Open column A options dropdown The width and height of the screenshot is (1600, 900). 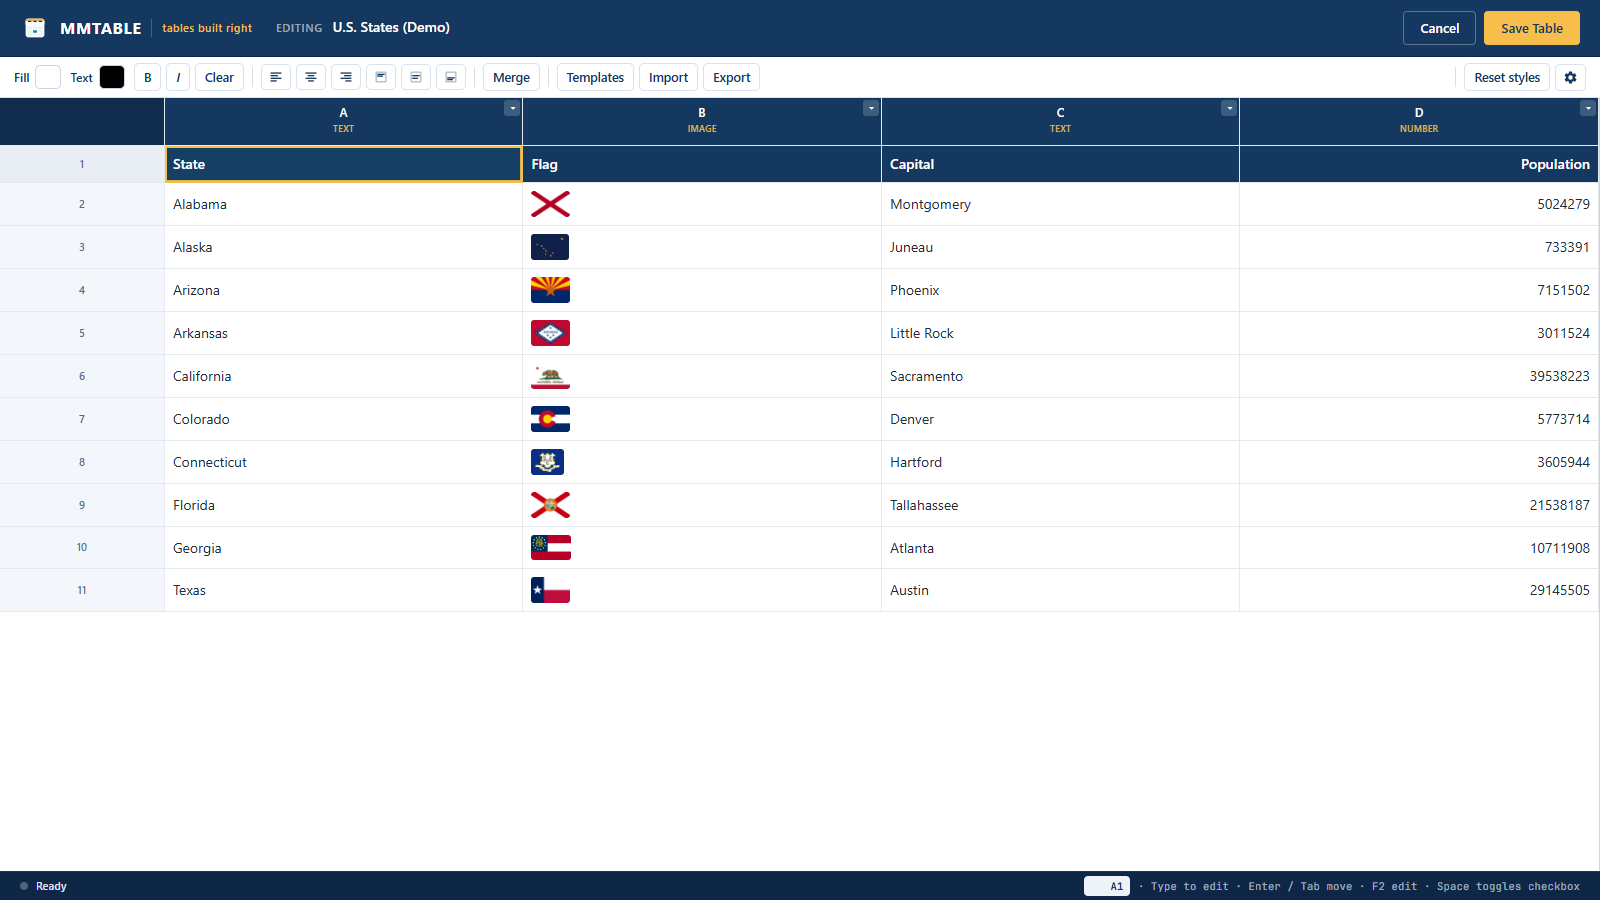(512, 108)
